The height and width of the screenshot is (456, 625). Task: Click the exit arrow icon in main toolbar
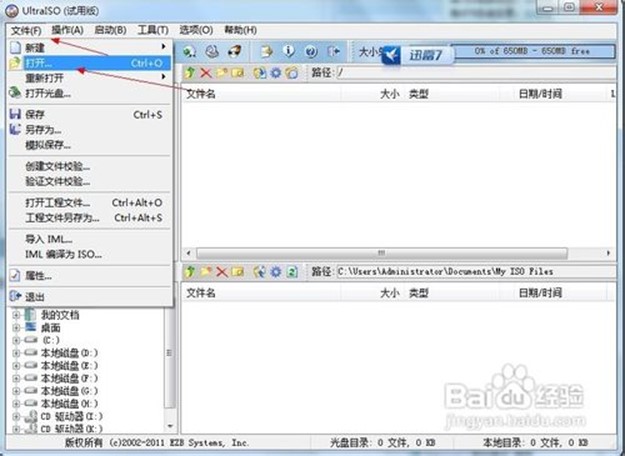pos(334,50)
